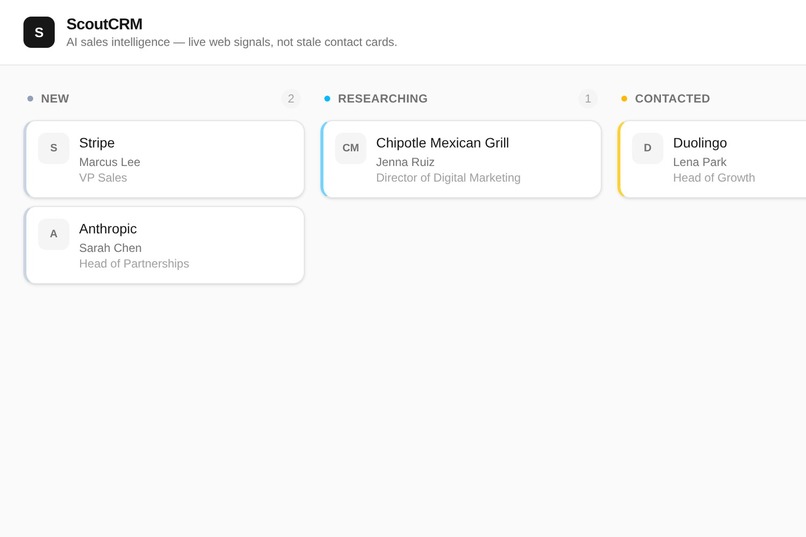Click the S avatar on Stripe card
The image size is (806, 537).
click(53, 148)
